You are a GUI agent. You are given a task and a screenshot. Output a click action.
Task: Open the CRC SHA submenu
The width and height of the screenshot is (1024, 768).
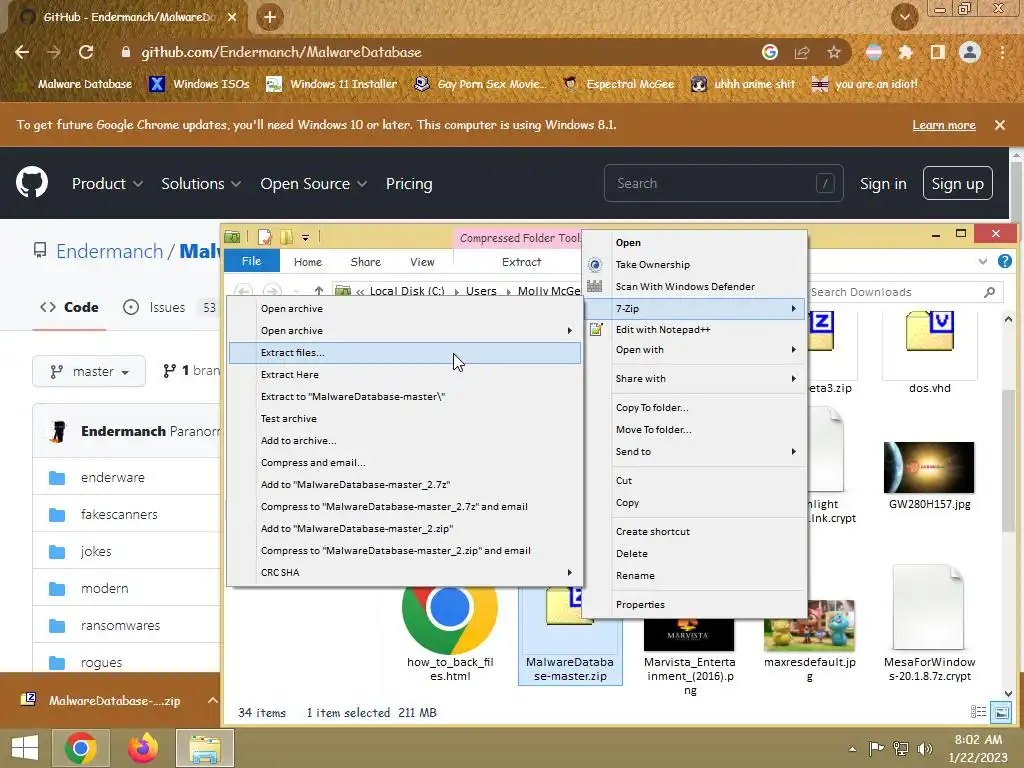[404, 572]
